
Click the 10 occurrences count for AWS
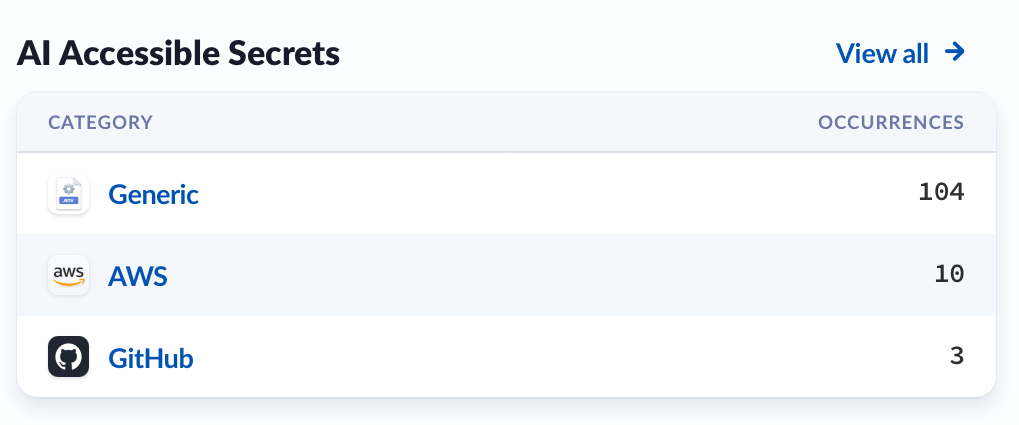tap(948, 274)
